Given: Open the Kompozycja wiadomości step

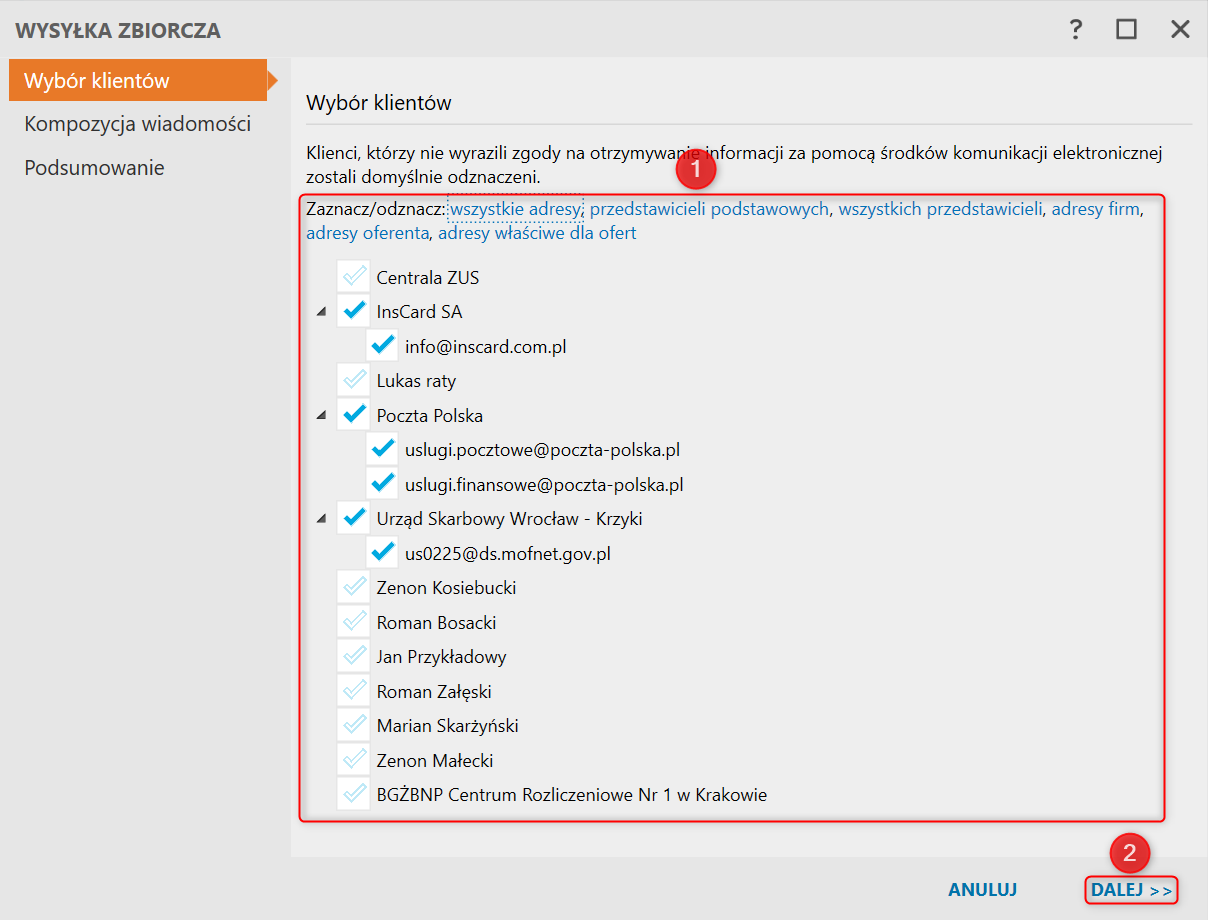Looking at the screenshot, I should pyautogui.click(x=137, y=125).
